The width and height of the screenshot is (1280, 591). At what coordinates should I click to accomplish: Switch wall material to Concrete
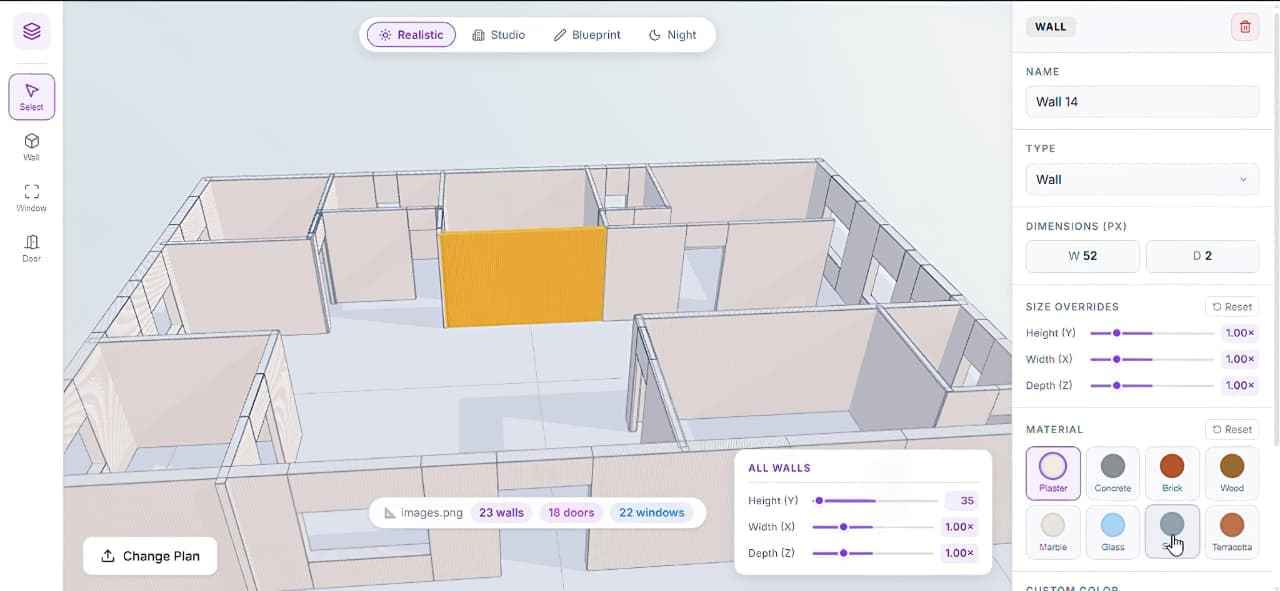(x=1112, y=472)
